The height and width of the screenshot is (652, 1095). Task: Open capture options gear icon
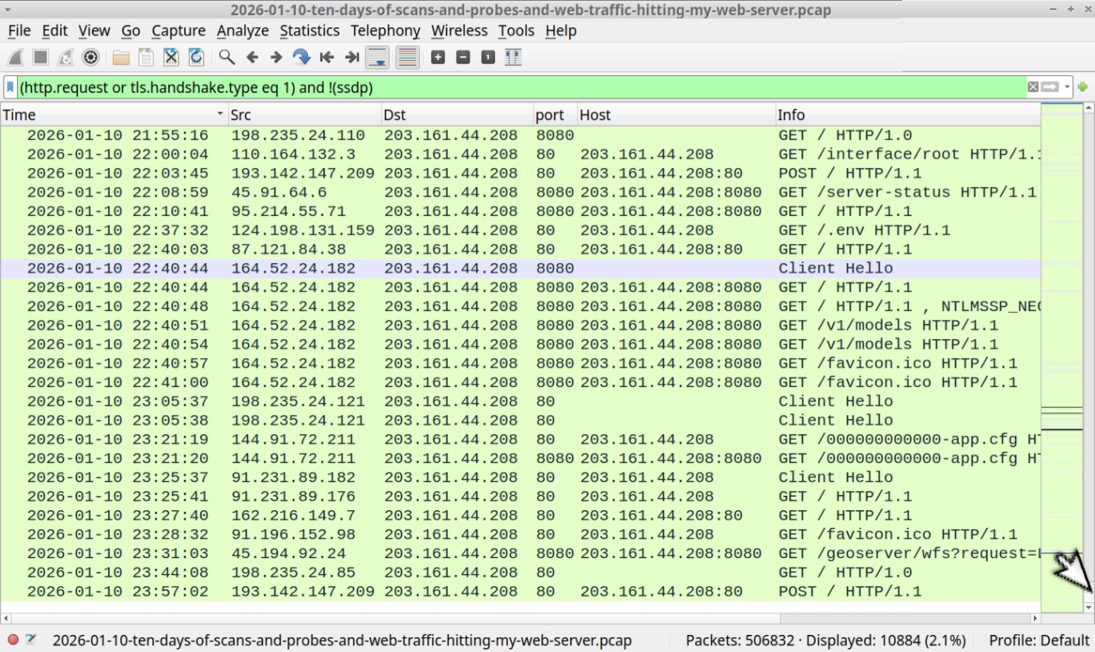pyautogui.click(x=91, y=58)
